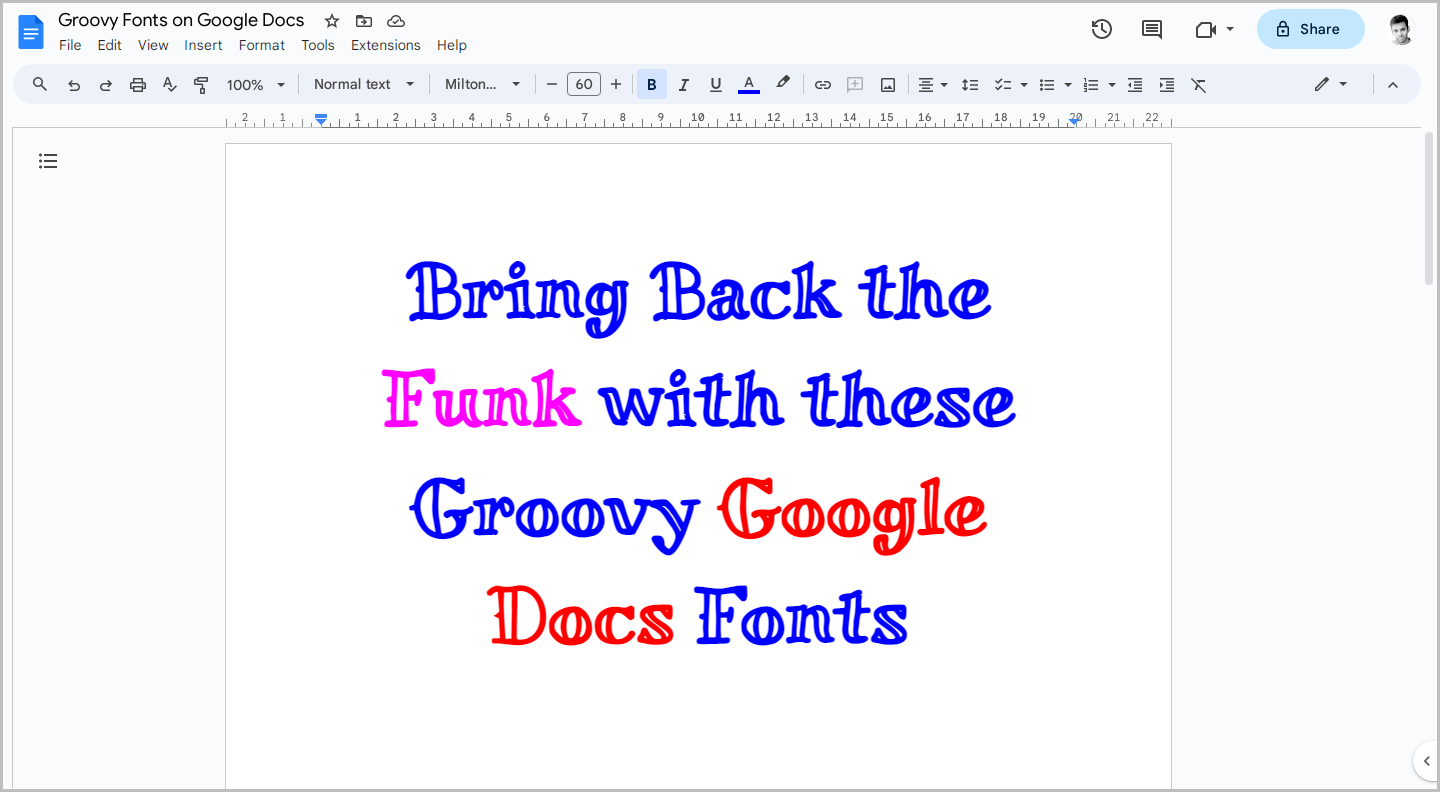Toggle bold formatting
Screen dimensions: 1440x792
click(x=651, y=84)
